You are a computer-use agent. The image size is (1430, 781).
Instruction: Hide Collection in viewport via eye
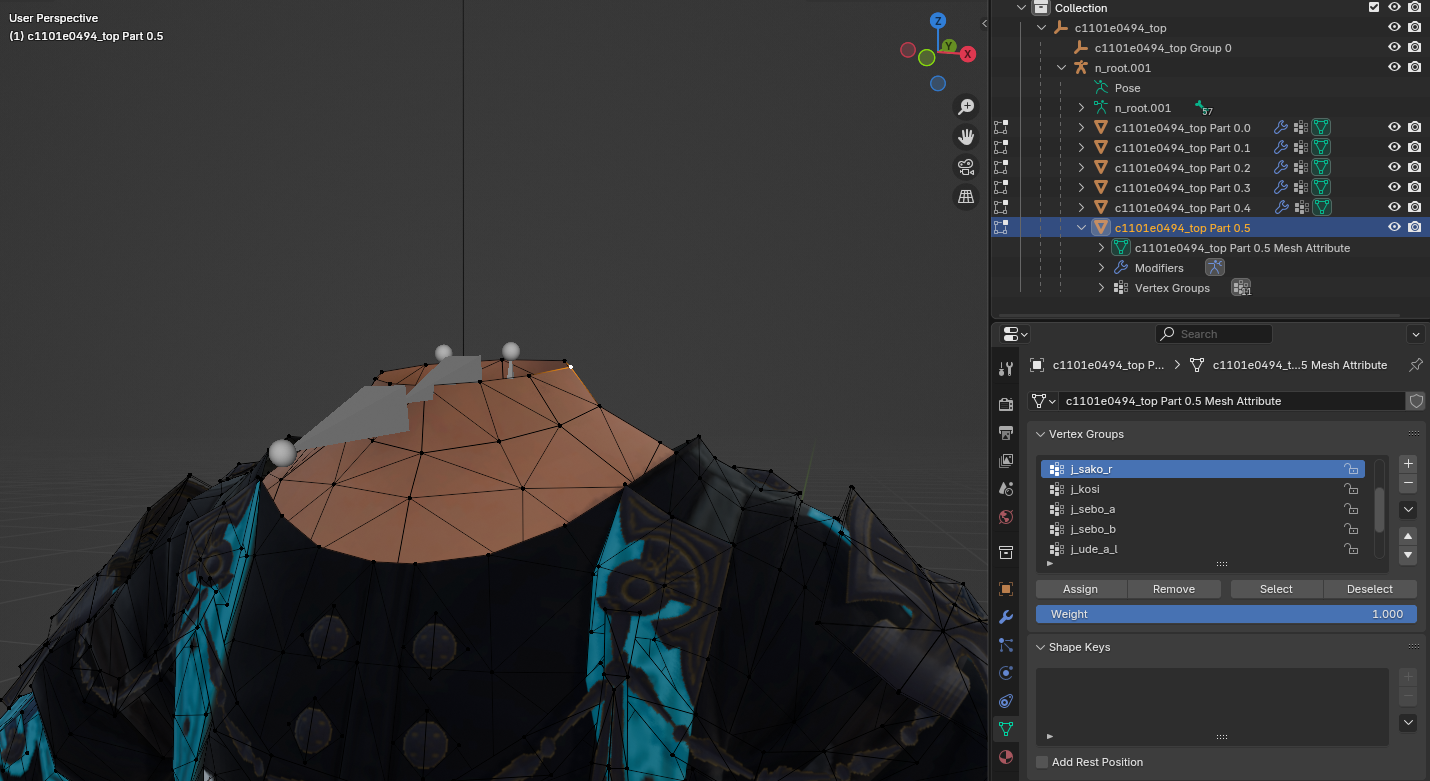click(1394, 7)
